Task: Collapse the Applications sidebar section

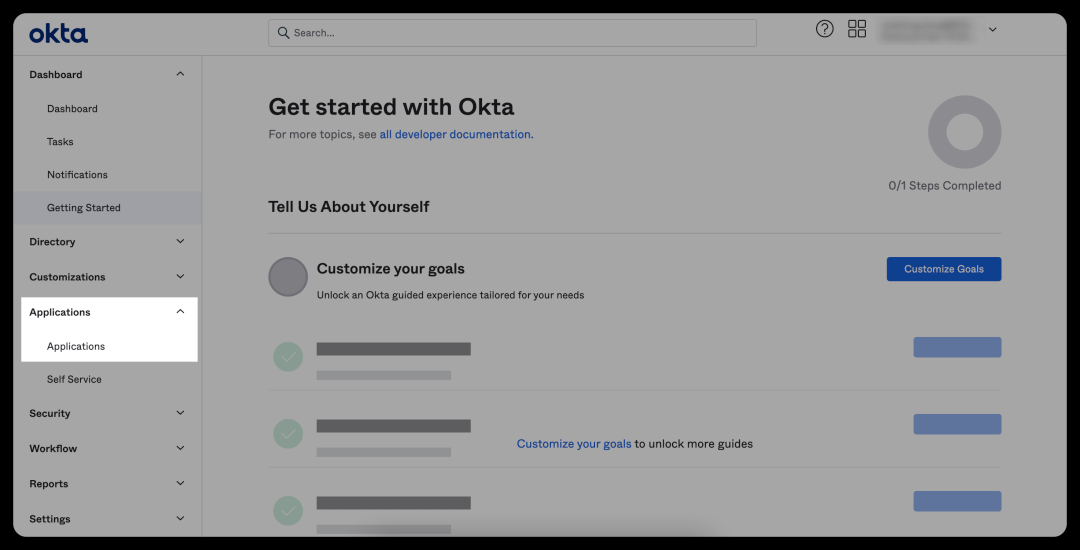Action: [180, 312]
